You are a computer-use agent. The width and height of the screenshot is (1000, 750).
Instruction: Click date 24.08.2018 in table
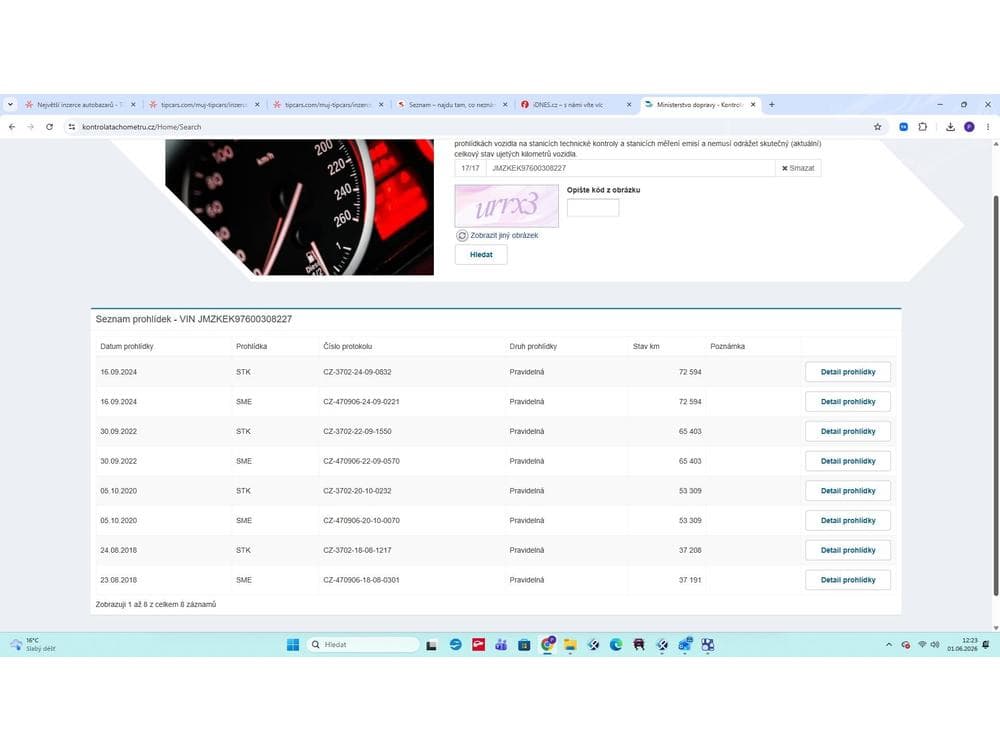click(x=119, y=550)
